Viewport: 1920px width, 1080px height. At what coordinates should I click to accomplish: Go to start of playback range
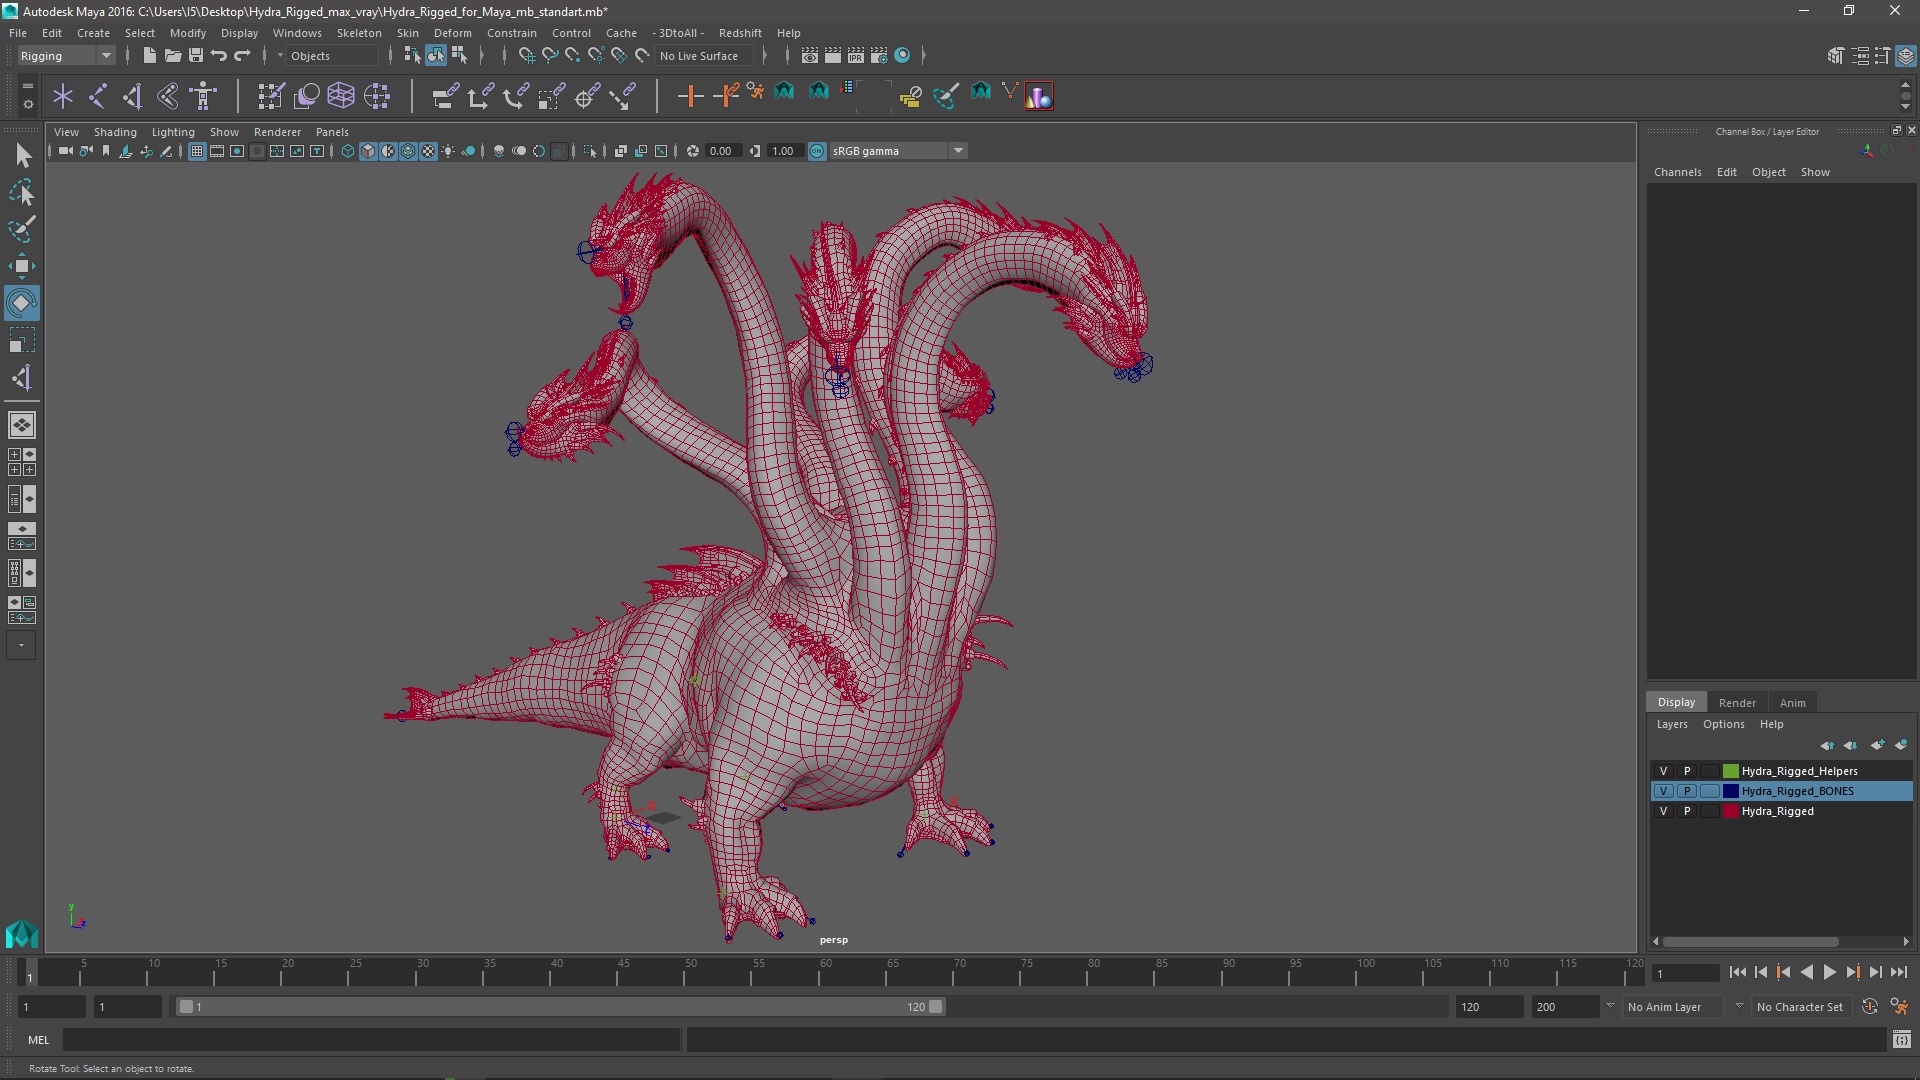1737,972
